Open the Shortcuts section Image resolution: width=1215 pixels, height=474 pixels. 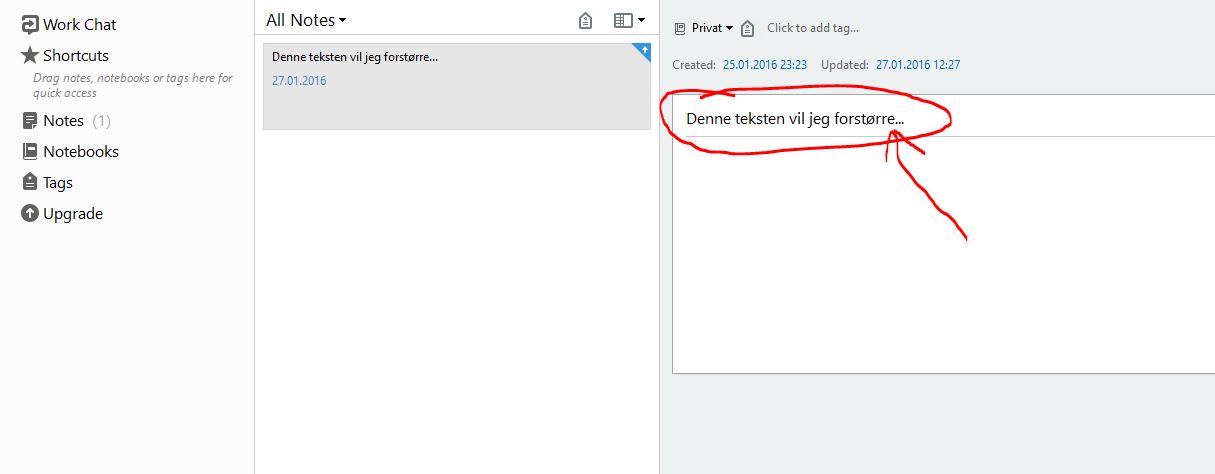click(x=65, y=55)
